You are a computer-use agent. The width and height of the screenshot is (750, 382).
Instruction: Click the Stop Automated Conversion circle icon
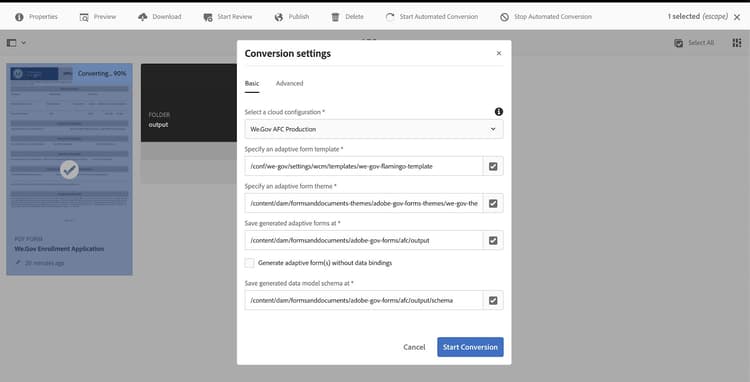tap(504, 17)
